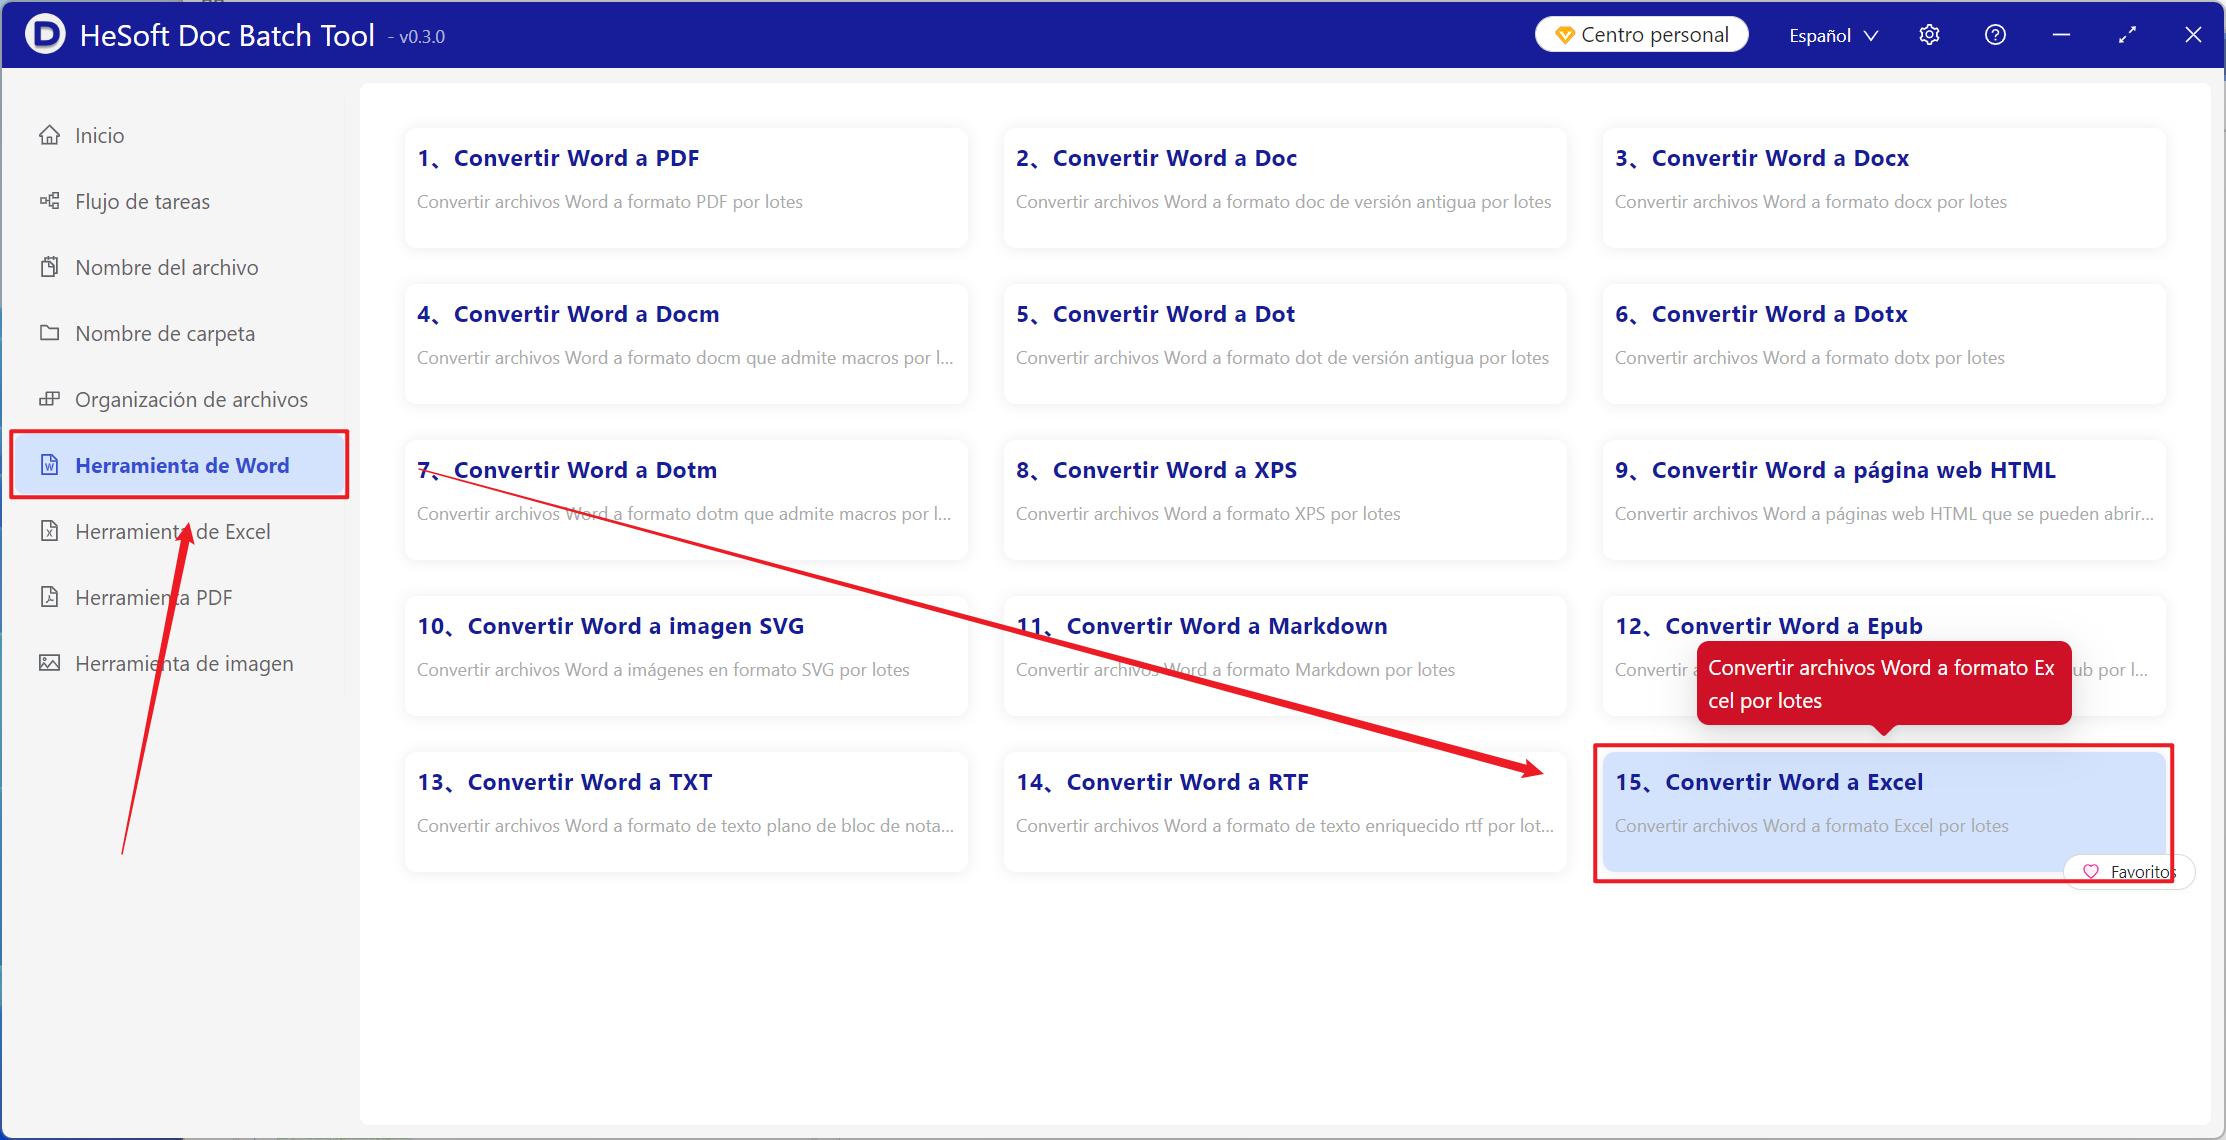This screenshot has height=1140, width=2226.
Task: Open Convertir Word a PDF
Action: coord(686,188)
